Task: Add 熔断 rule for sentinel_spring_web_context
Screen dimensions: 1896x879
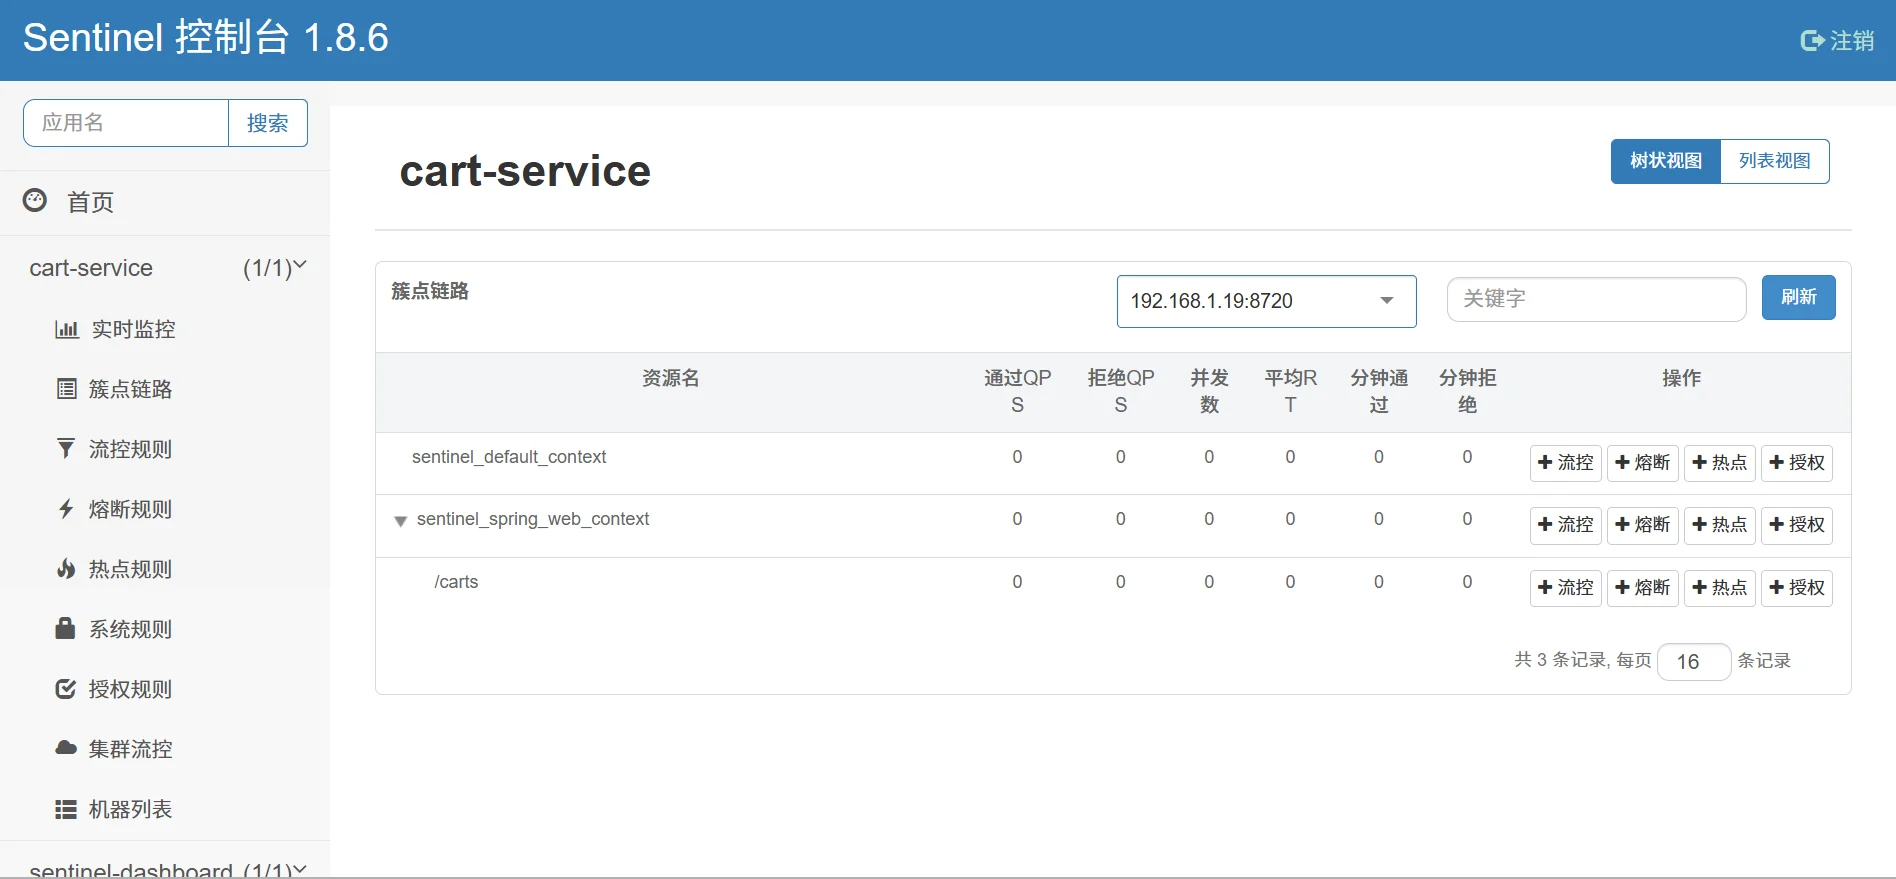Action: [1643, 525]
